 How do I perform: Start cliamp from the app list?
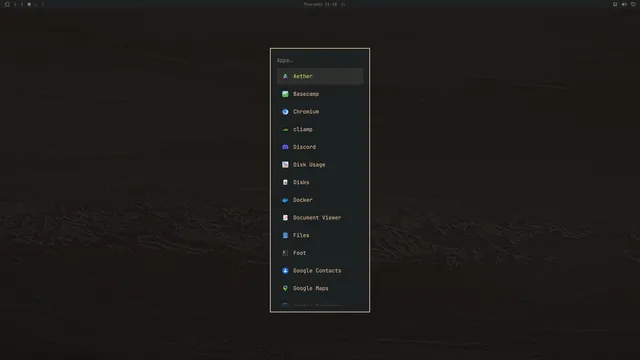(320, 129)
